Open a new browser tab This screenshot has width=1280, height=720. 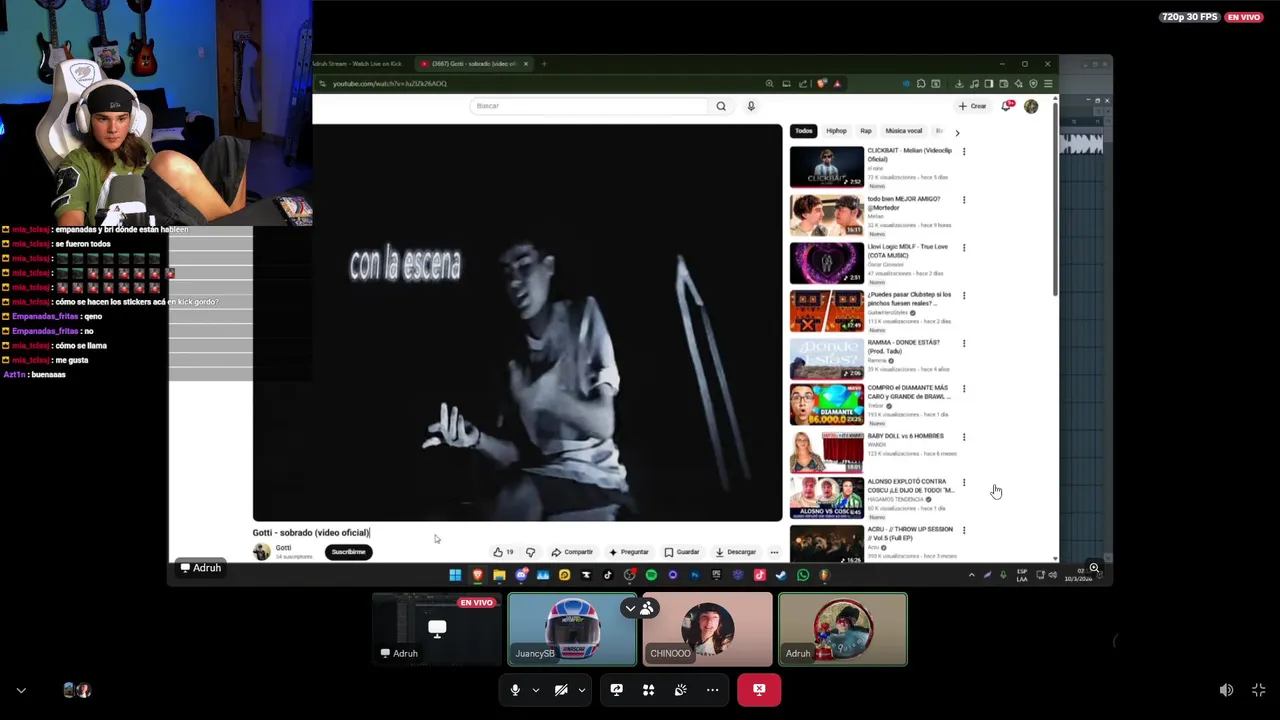coord(544,64)
